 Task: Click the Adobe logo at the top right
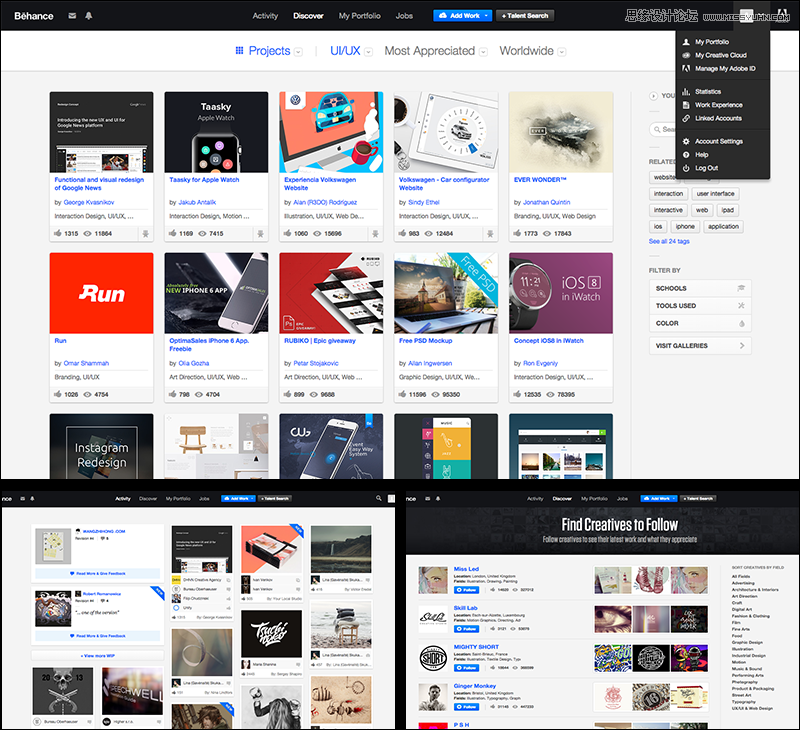pyautogui.click(x=782, y=15)
